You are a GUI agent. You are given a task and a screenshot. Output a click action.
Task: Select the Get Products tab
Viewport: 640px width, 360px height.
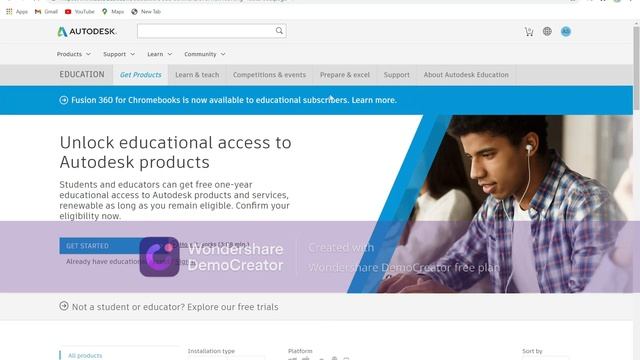coord(140,75)
